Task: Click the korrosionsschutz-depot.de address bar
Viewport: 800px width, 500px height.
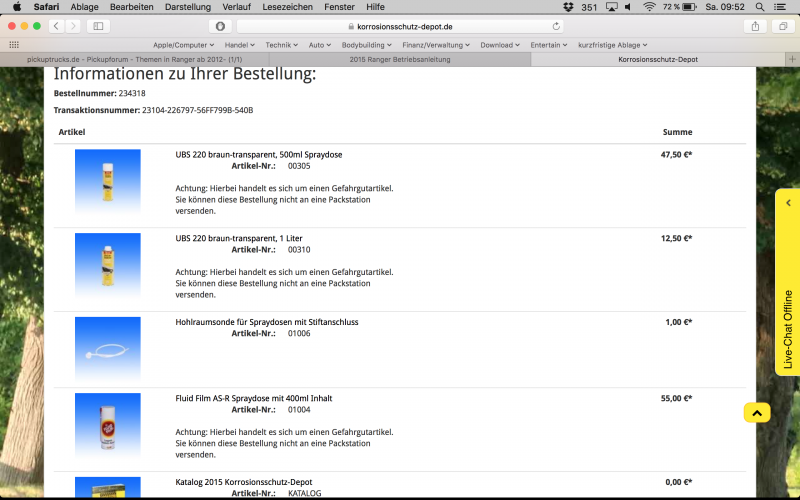Action: pos(397,26)
